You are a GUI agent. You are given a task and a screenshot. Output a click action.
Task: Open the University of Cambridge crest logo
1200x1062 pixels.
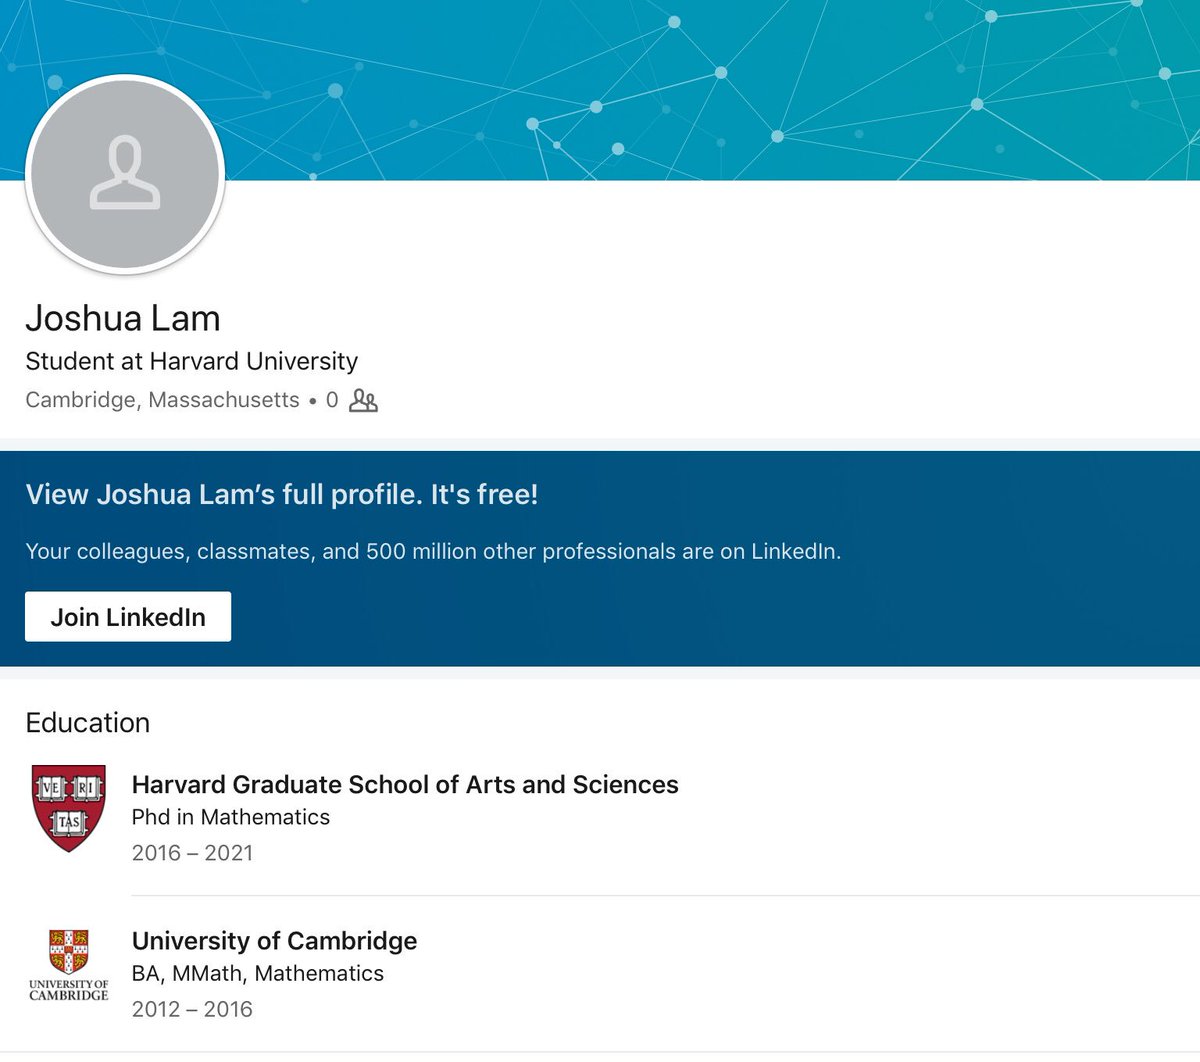click(68, 964)
